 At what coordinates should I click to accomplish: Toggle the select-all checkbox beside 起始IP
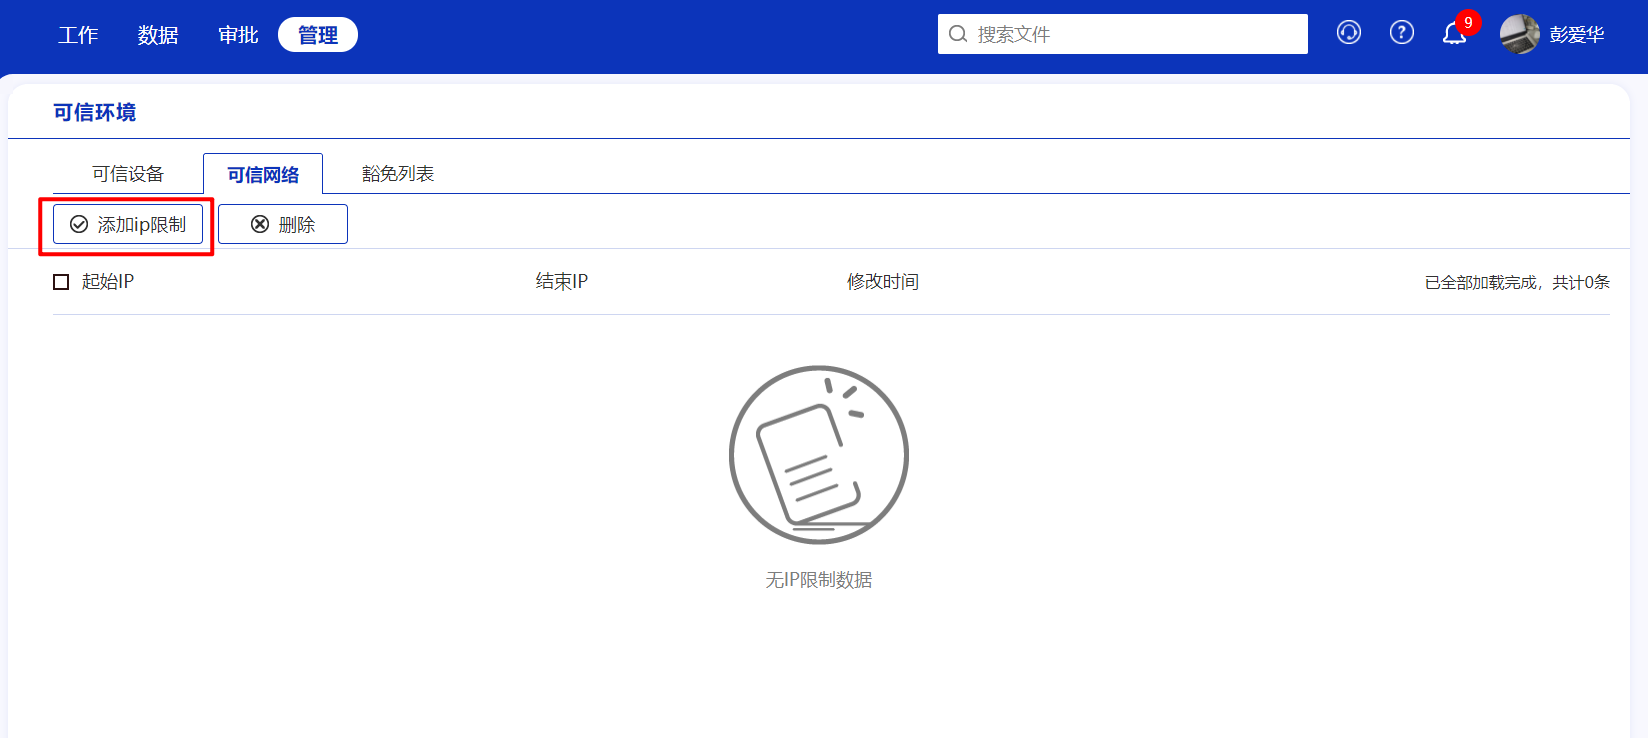(61, 282)
